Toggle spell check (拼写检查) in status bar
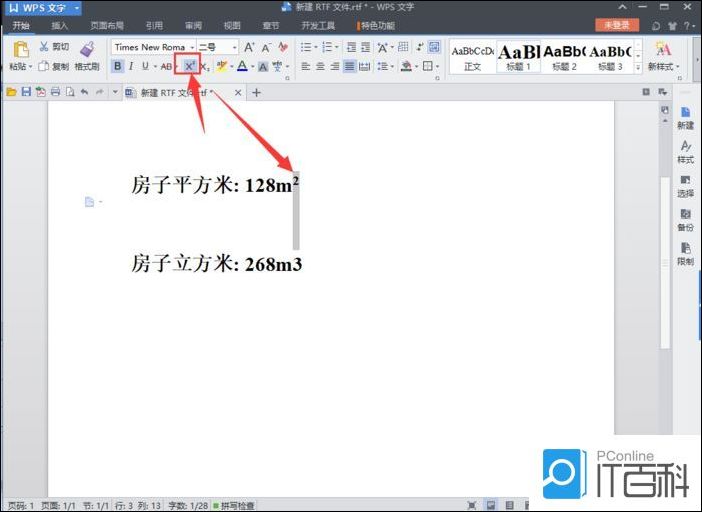Viewport: 702px width, 512px height. (x=234, y=506)
